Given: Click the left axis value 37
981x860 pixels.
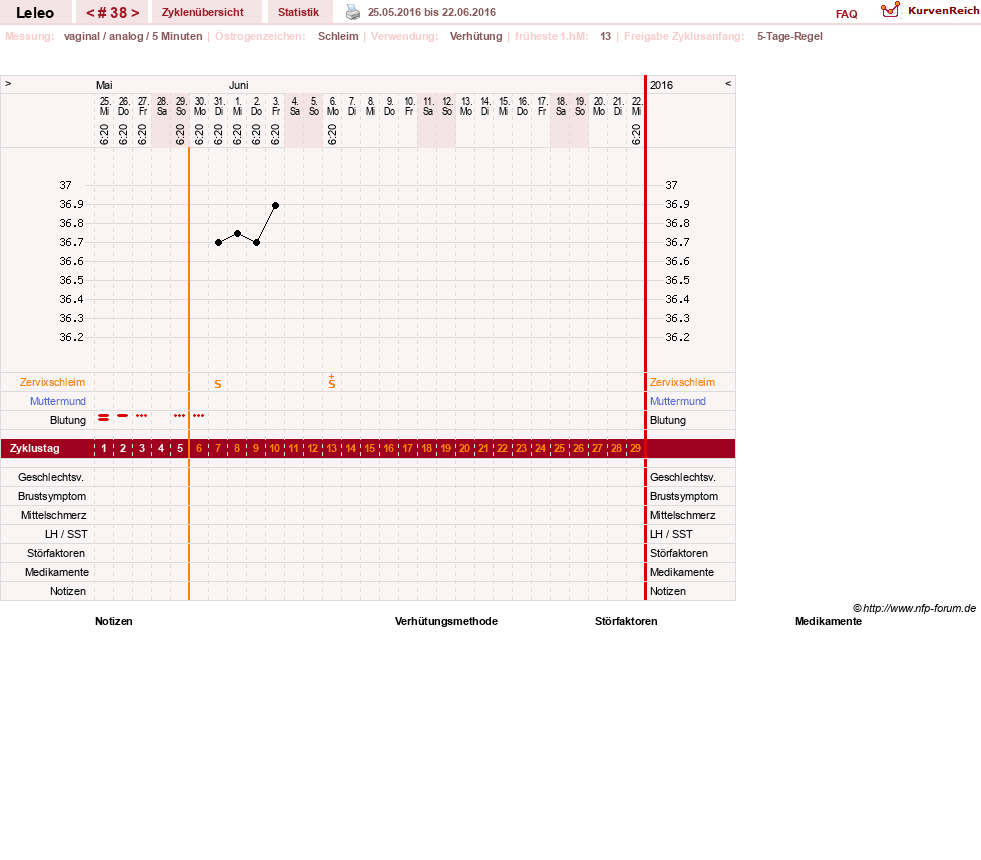Looking at the screenshot, I should point(65,185).
